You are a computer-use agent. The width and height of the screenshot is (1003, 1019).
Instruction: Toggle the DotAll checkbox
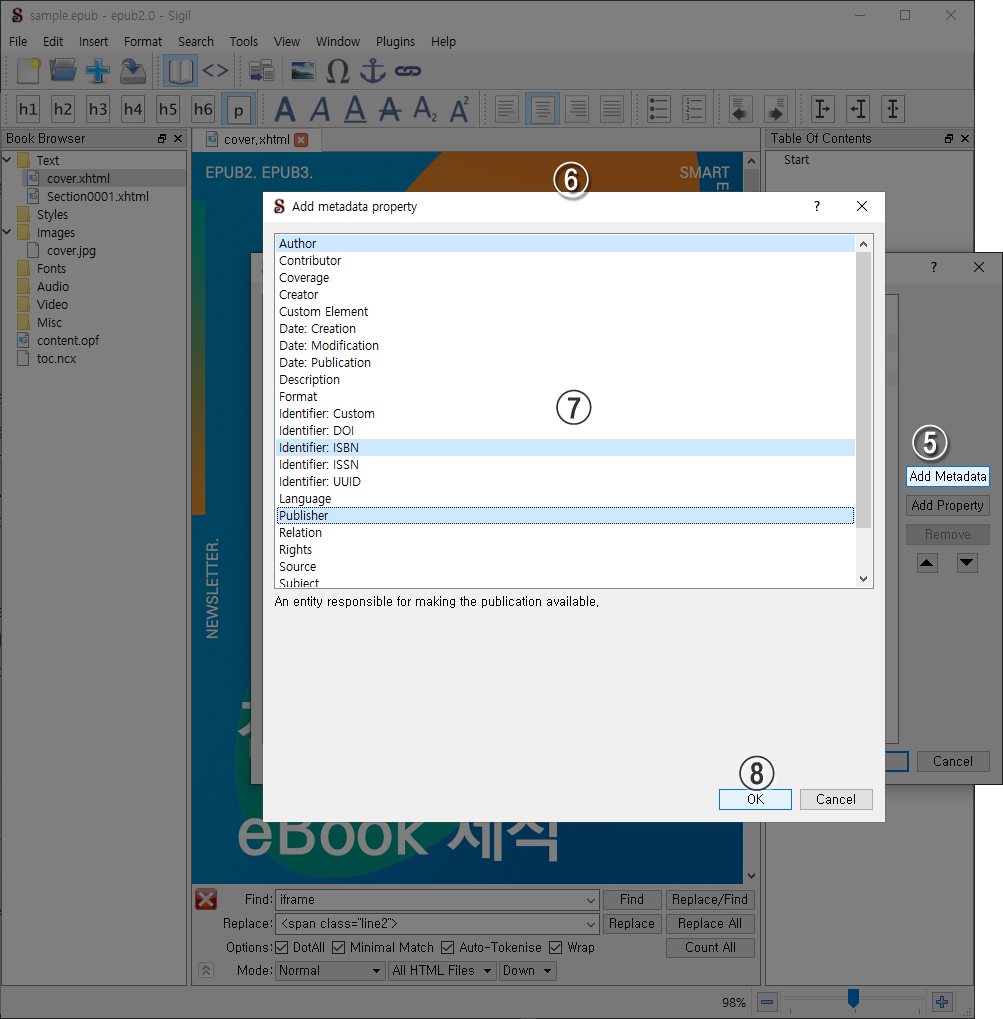tap(283, 947)
